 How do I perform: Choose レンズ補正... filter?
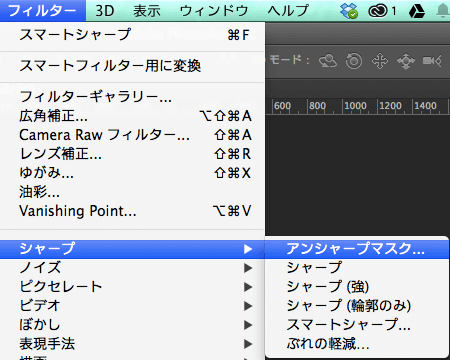(x=133, y=154)
